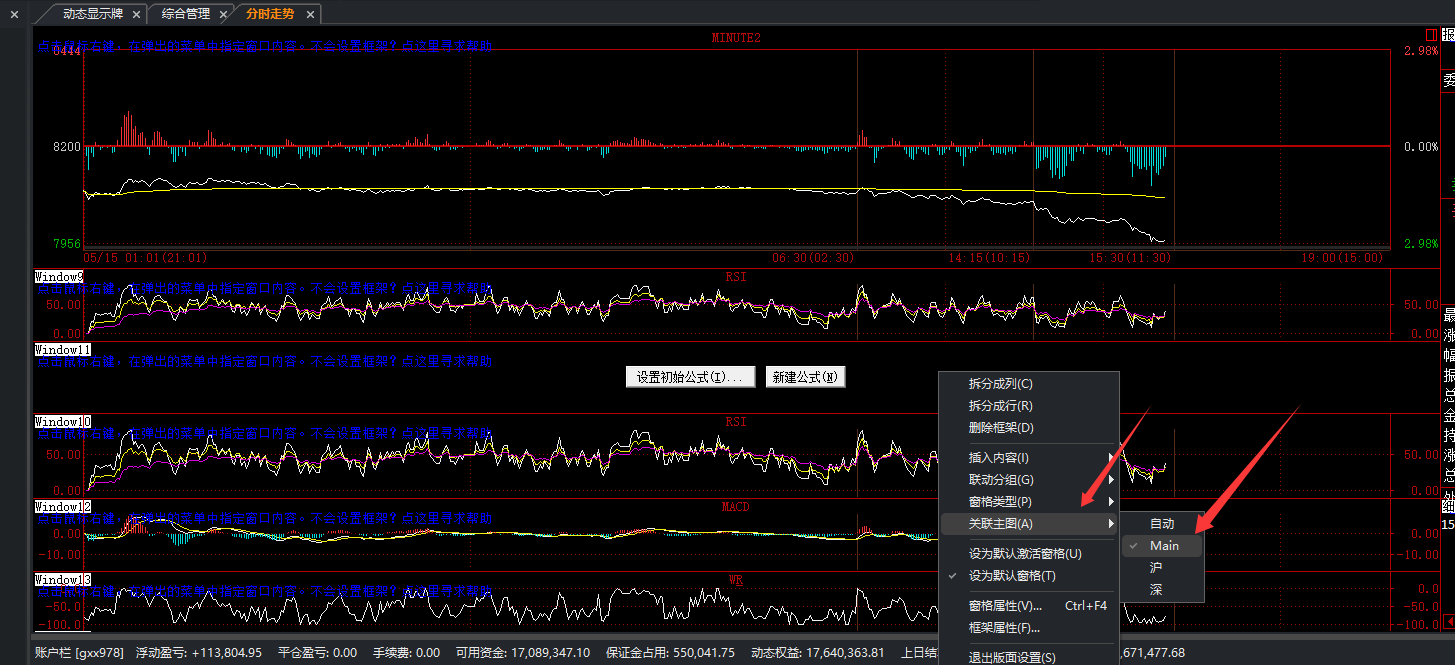Close the left side panel X
1455x665 pixels.
[x=15, y=14]
